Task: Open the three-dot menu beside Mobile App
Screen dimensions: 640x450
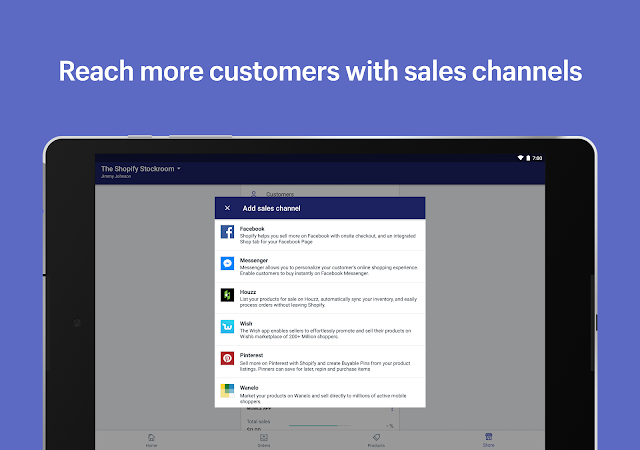Action: pos(392,409)
